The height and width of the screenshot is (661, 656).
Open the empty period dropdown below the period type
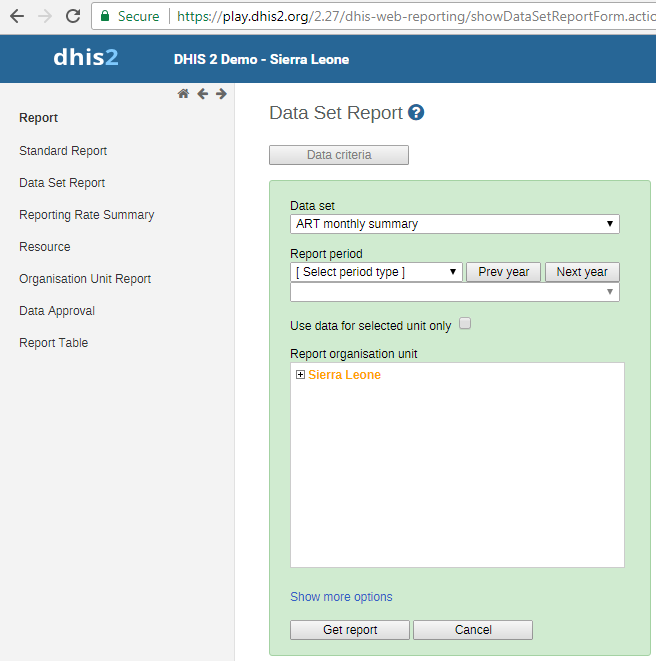coord(454,292)
